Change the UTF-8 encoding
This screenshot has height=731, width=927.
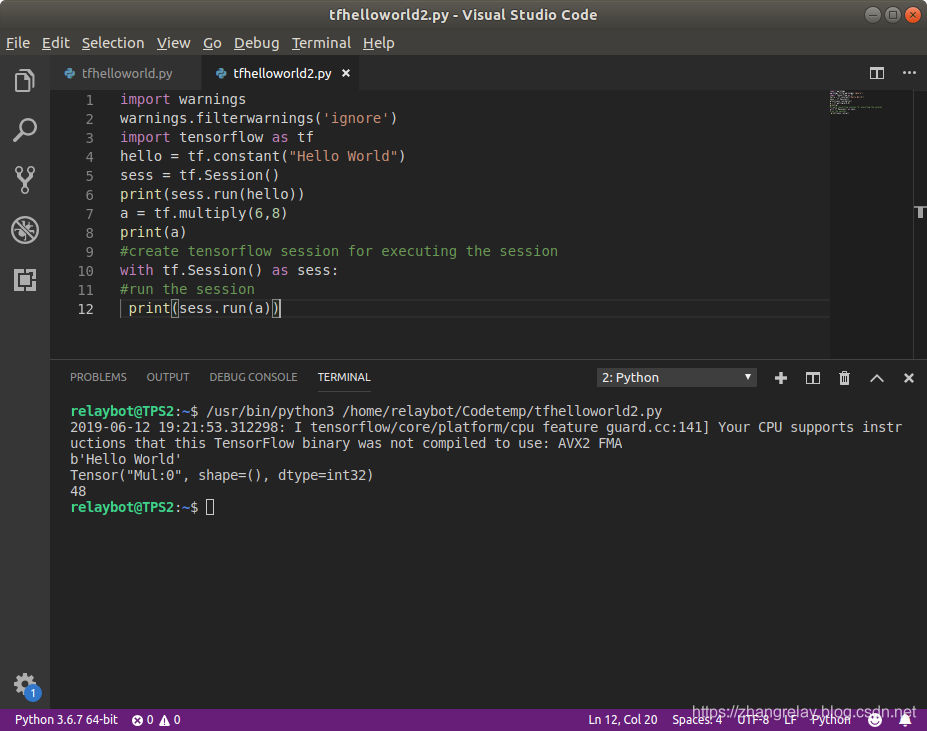753,720
